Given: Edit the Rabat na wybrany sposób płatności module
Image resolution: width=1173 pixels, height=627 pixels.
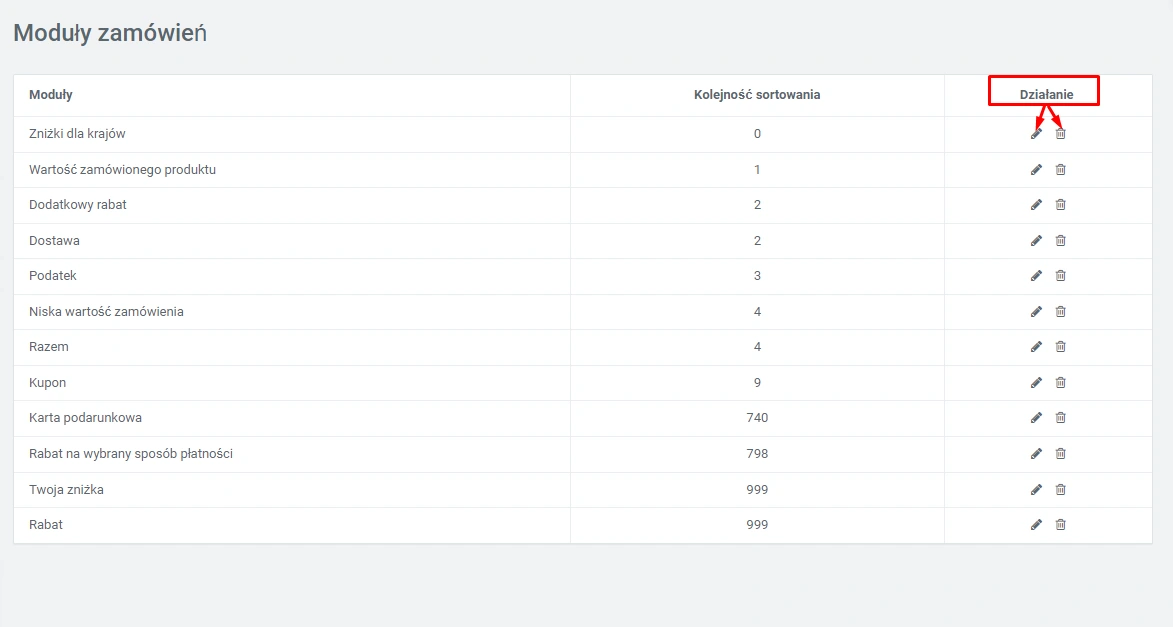Looking at the screenshot, I should tap(1036, 454).
